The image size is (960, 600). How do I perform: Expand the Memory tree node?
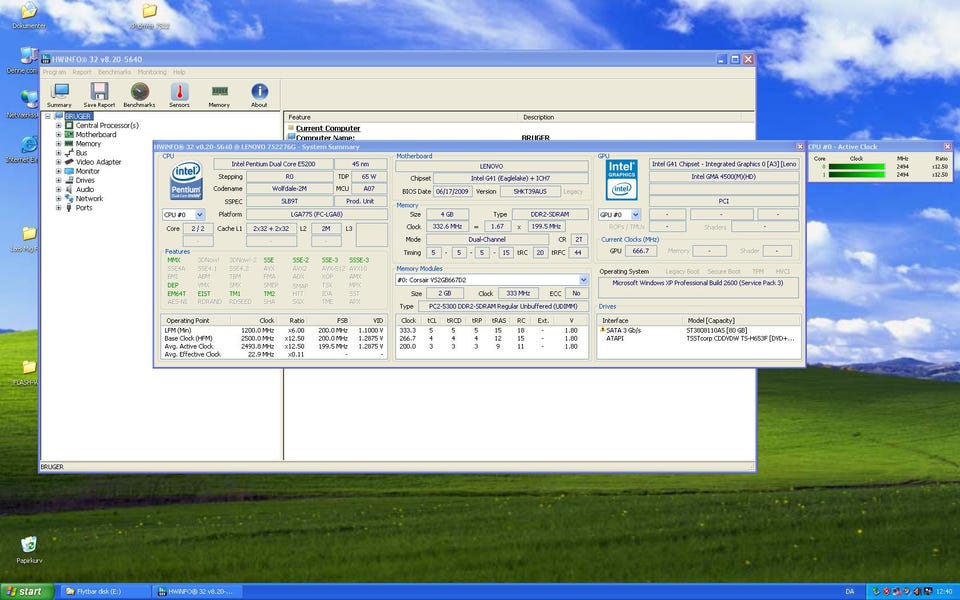[59, 144]
